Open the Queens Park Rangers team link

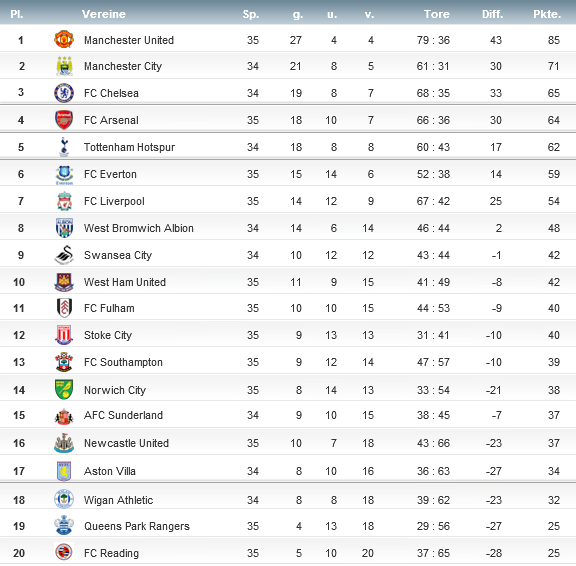(x=137, y=526)
